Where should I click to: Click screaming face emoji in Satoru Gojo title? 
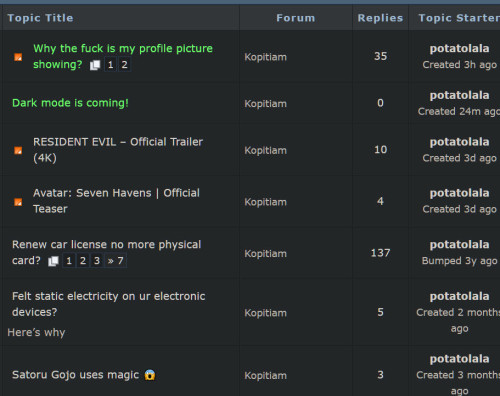pos(150,375)
